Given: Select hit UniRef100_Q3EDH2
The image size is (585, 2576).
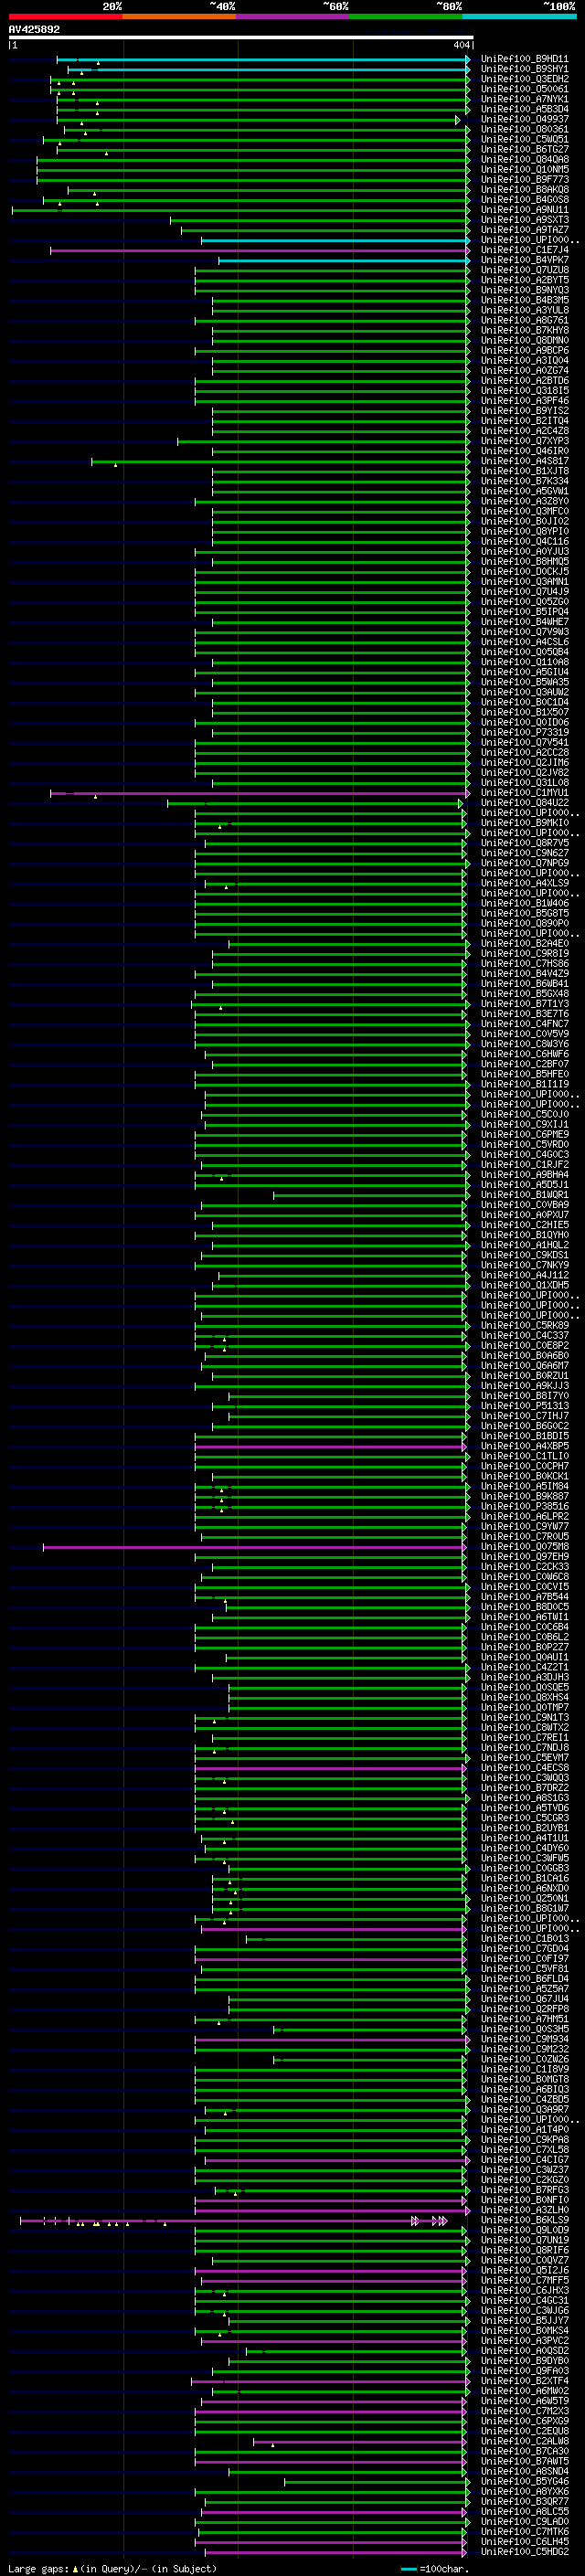Looking at the screenshot, I should (x=525, y=79).
